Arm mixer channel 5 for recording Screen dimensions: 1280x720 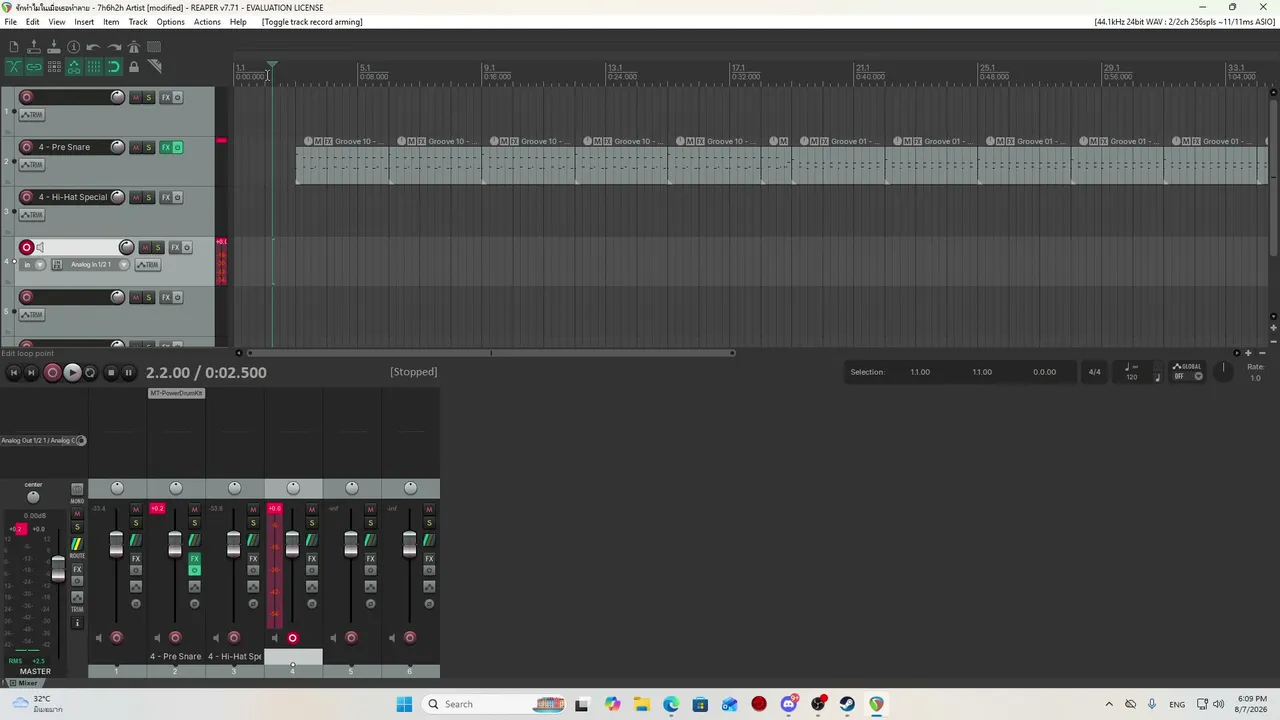pyautogui.click(x=351, y=638)
